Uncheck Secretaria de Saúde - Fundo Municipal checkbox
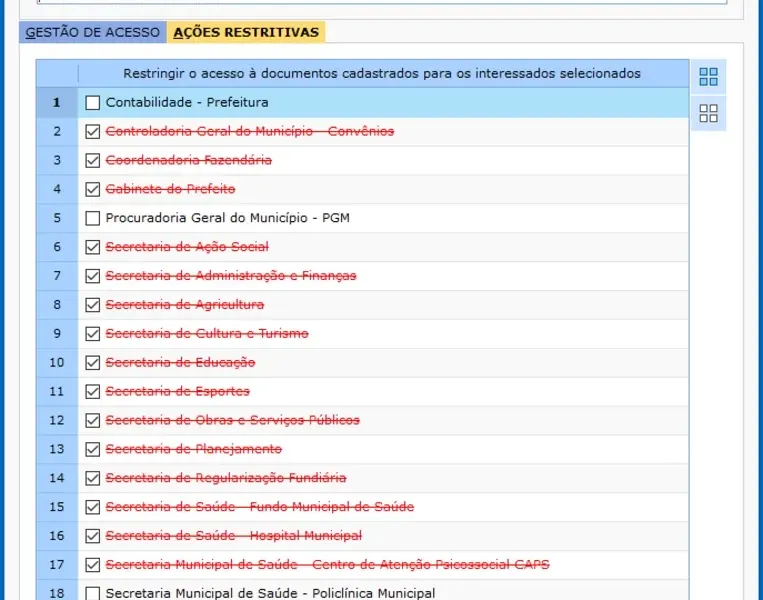This screenshot has height=600, width=763. pos(92,507)
